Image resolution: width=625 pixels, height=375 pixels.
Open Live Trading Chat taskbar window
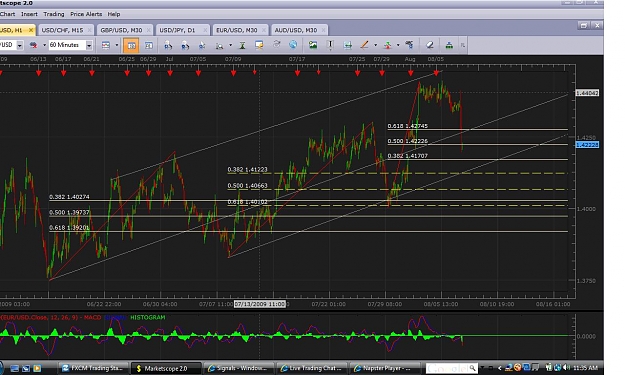(x=311, y=368)
